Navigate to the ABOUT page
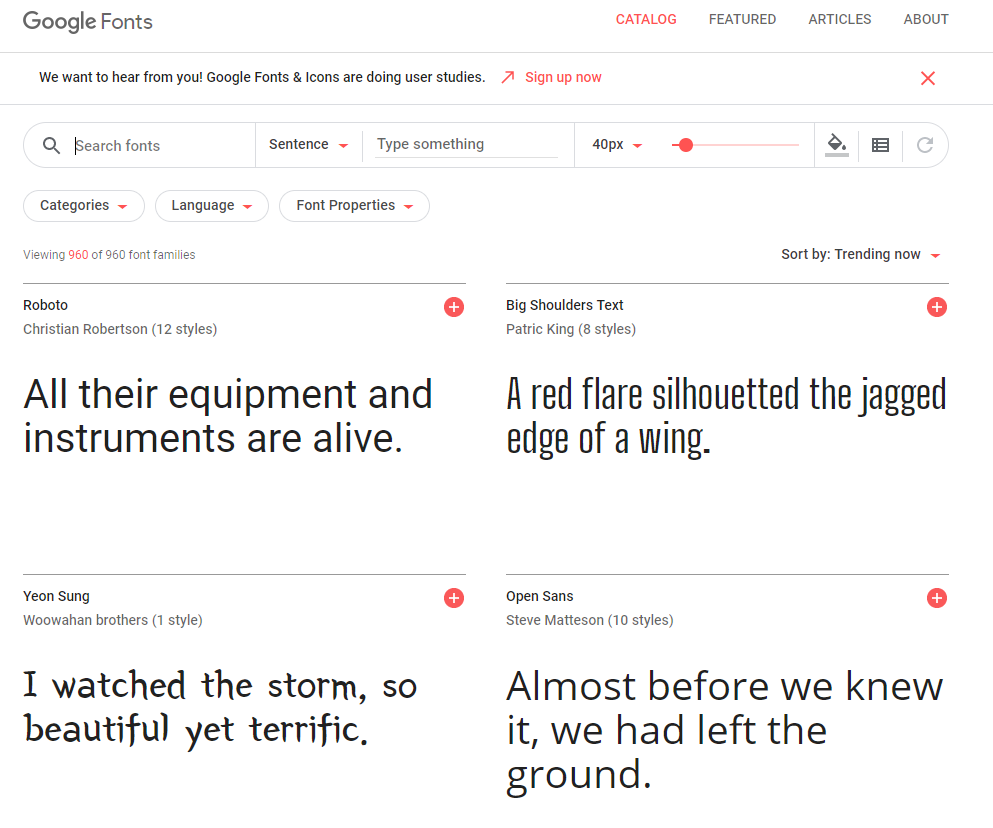Image resolution: width=993 pixels, height=828 pixels. click(926, 20)
